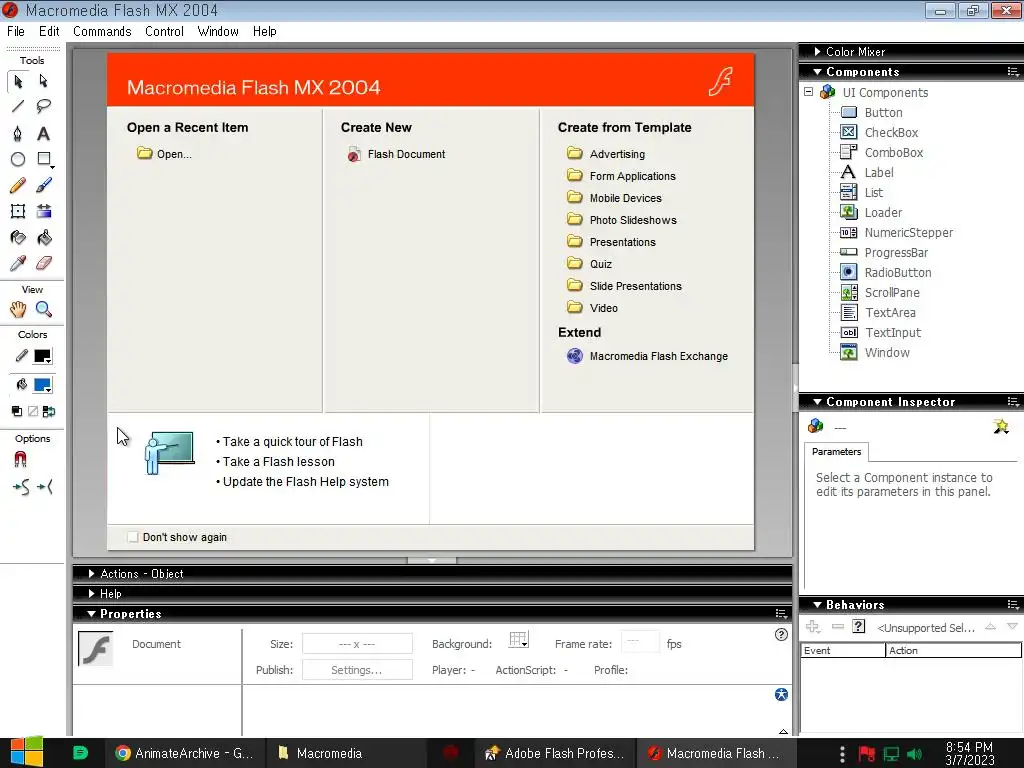Select the Free Transform tool
Viewport: 1024px width, 768px height.
pos(18,211)
